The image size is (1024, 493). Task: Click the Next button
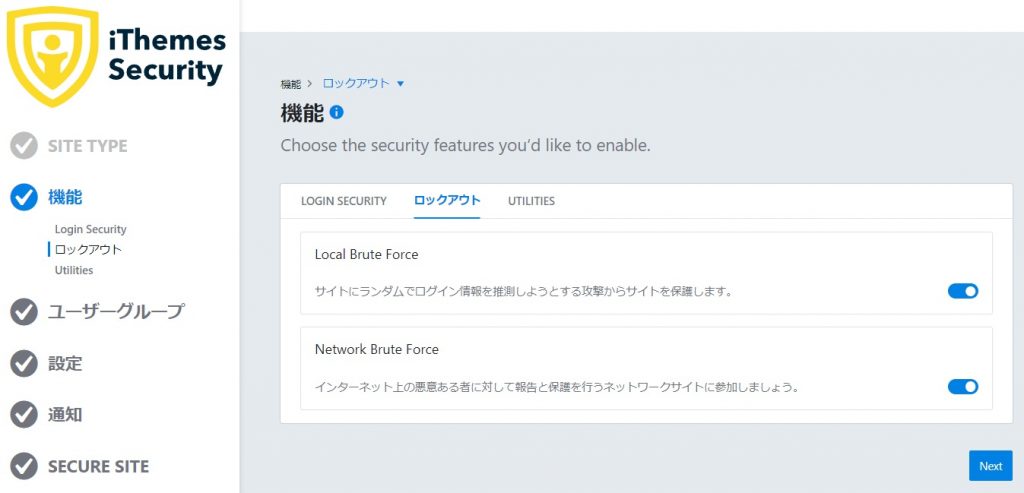coord(991,466)
